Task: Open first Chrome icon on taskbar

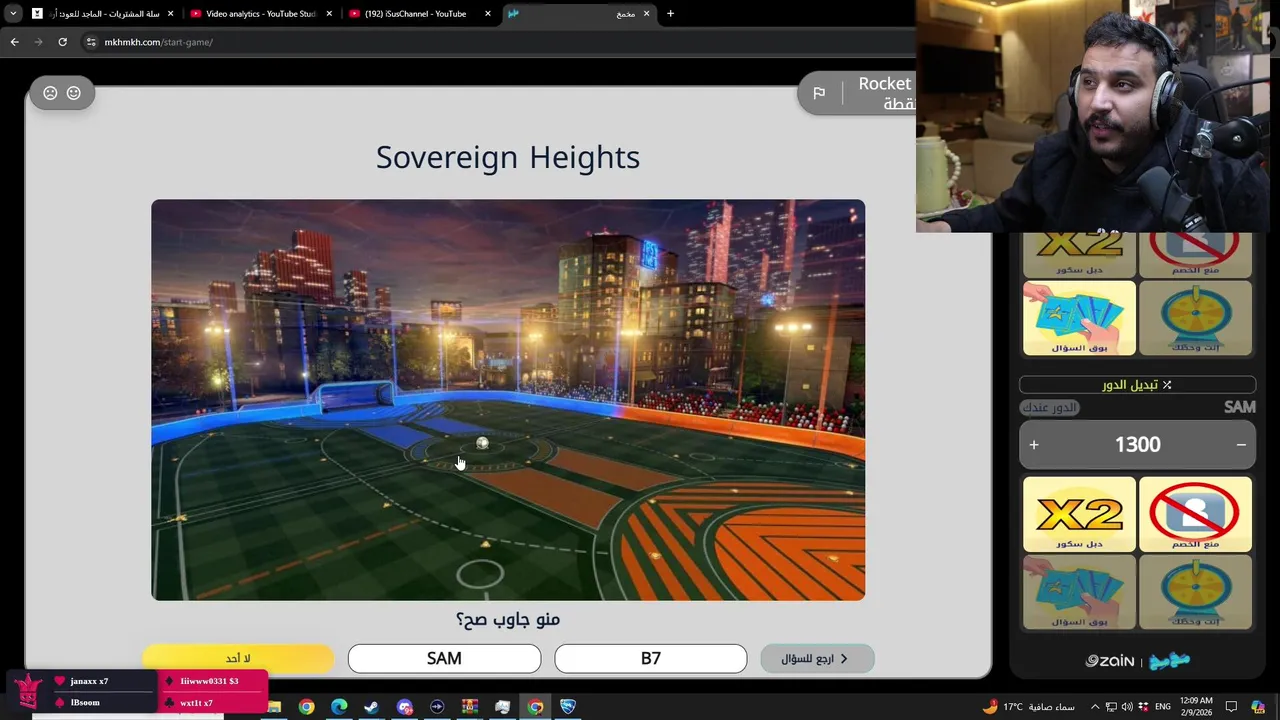Action: 306,707
